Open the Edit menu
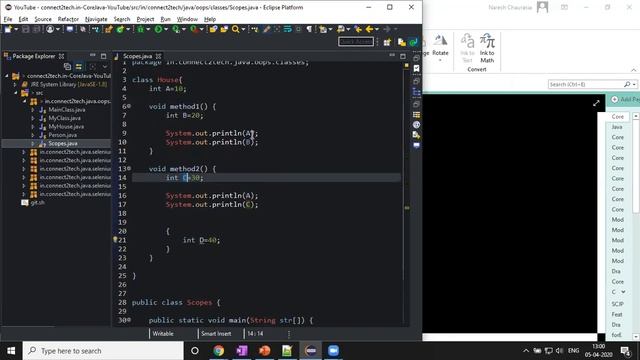The height and width of the screenshot is (360, 640). (23, 19)
